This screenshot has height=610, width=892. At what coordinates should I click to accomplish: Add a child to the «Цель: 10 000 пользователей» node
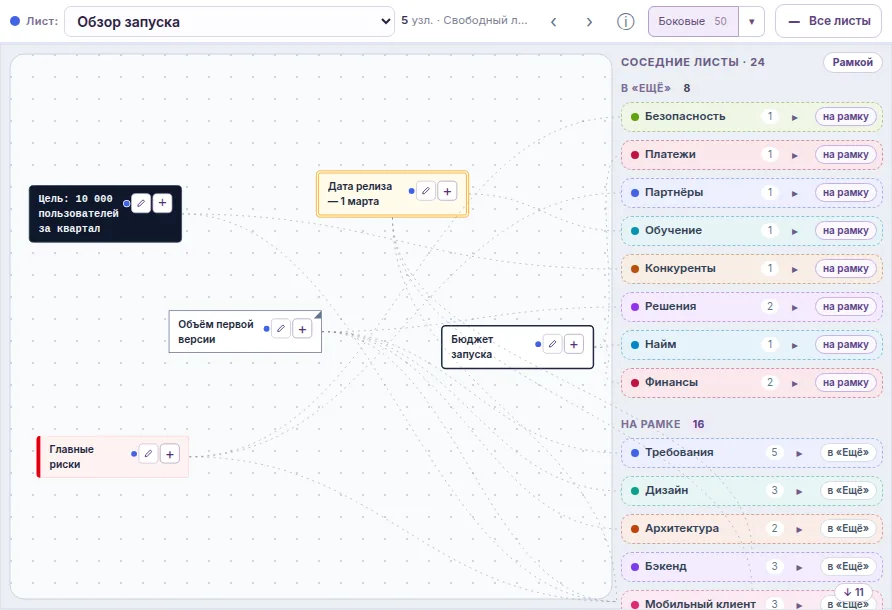tap(163, 203)
